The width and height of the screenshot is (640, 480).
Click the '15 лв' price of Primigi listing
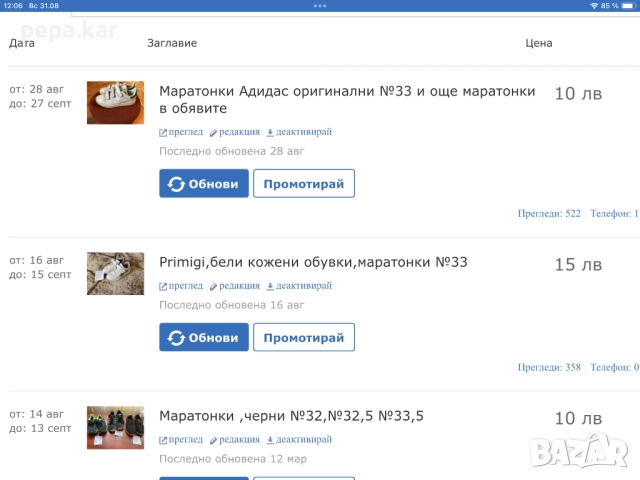(x=578, y=265)
